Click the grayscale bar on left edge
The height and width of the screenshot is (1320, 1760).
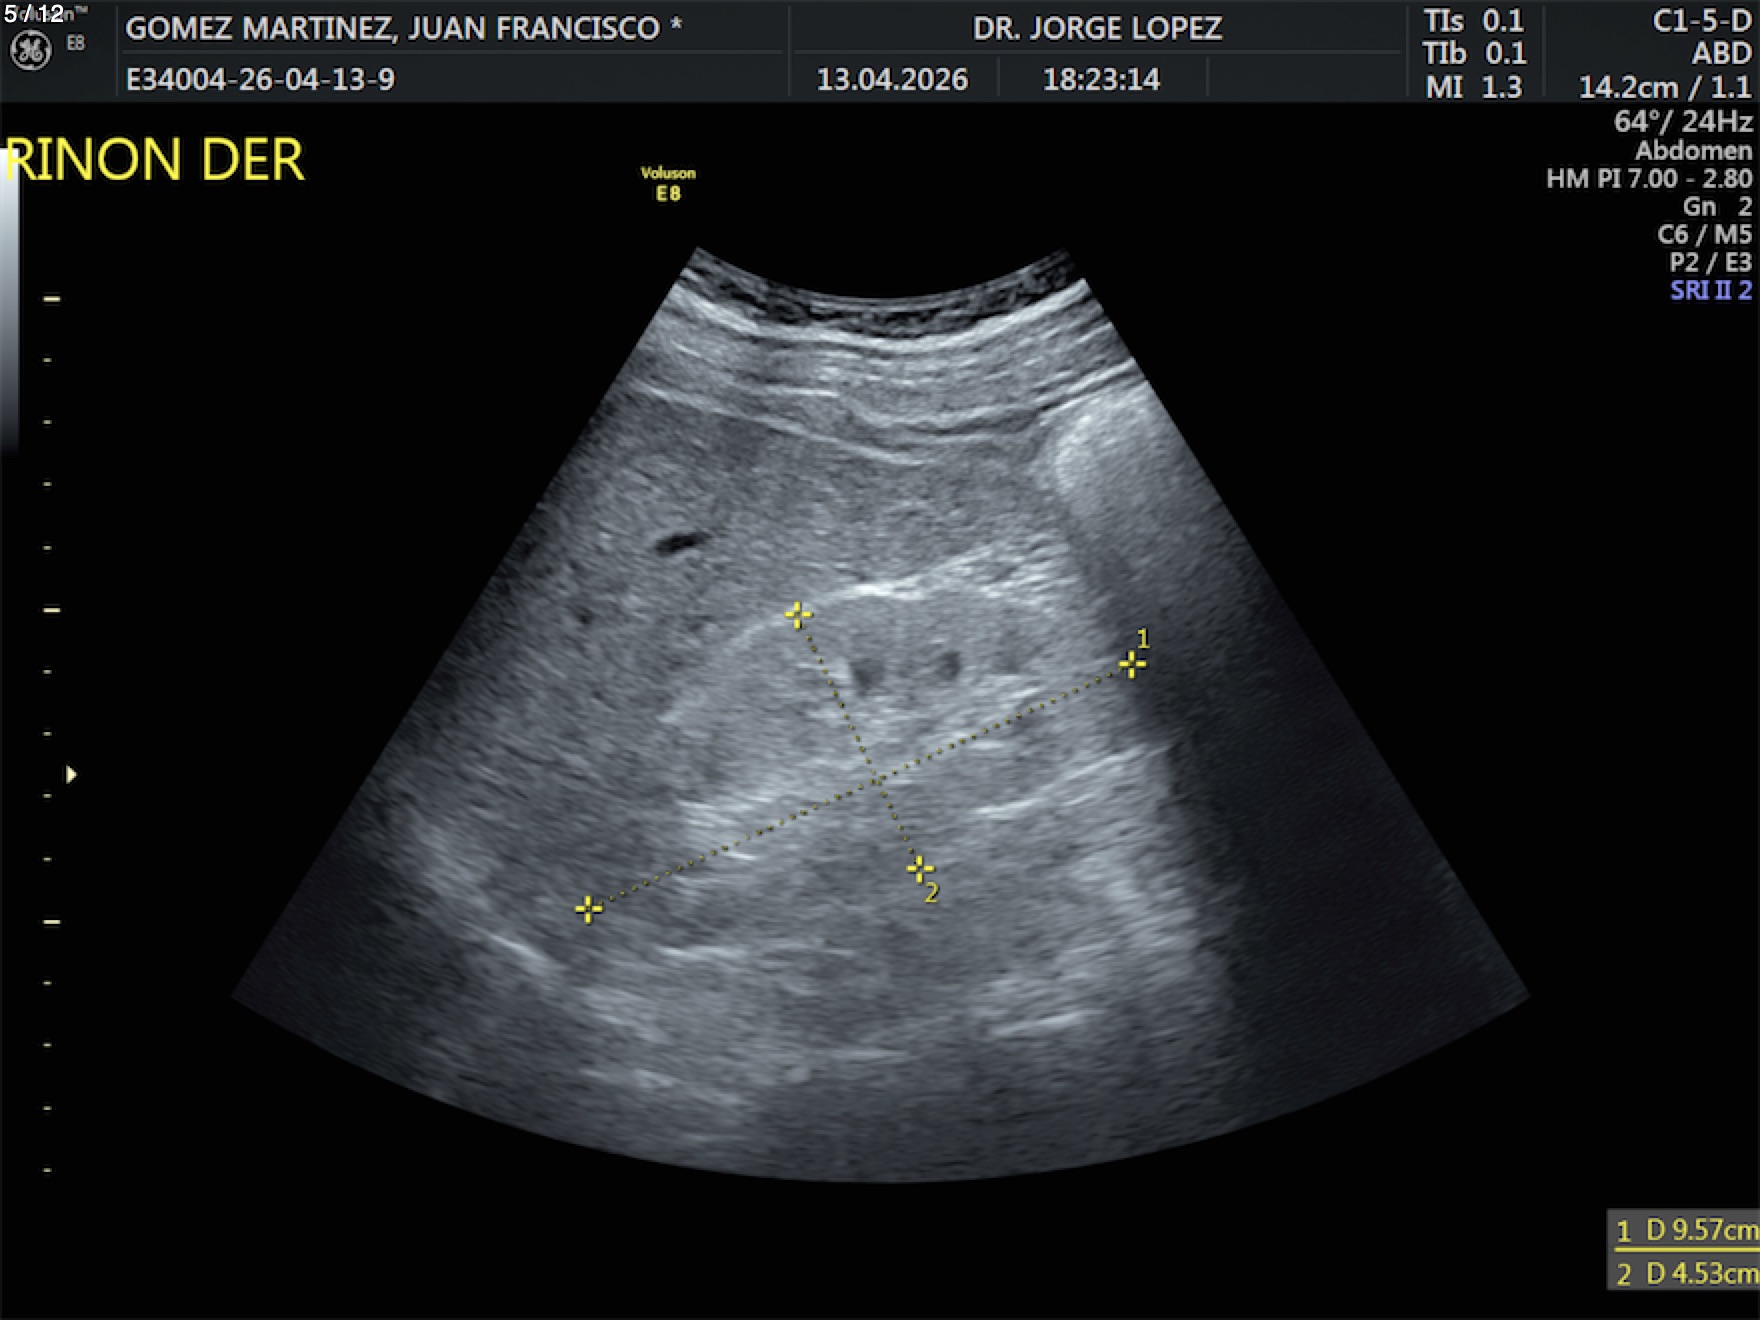tap(9, 300)
